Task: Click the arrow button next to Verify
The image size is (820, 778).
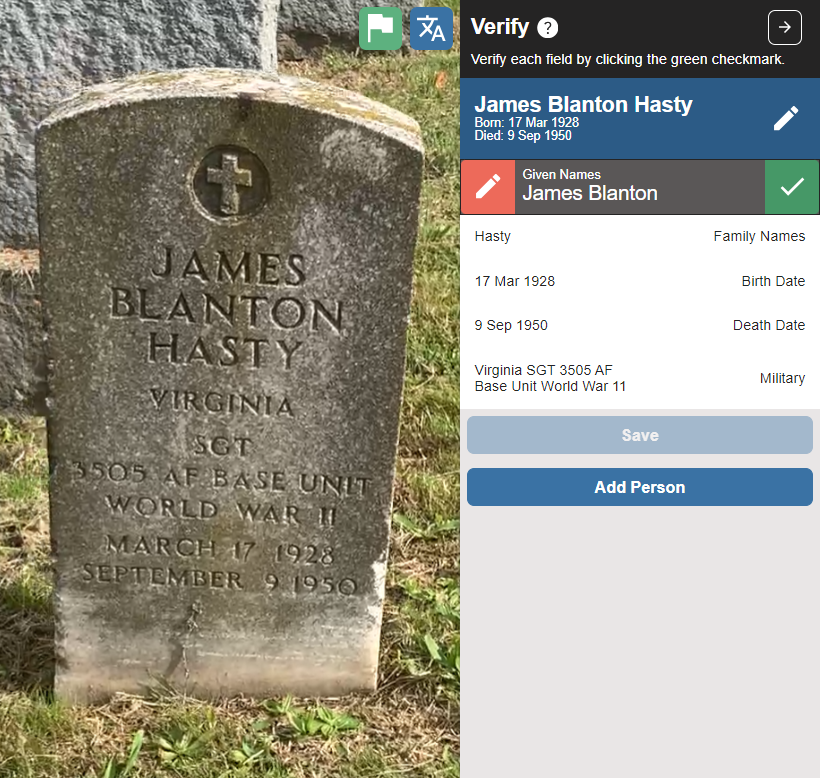Action: [784, 28]
